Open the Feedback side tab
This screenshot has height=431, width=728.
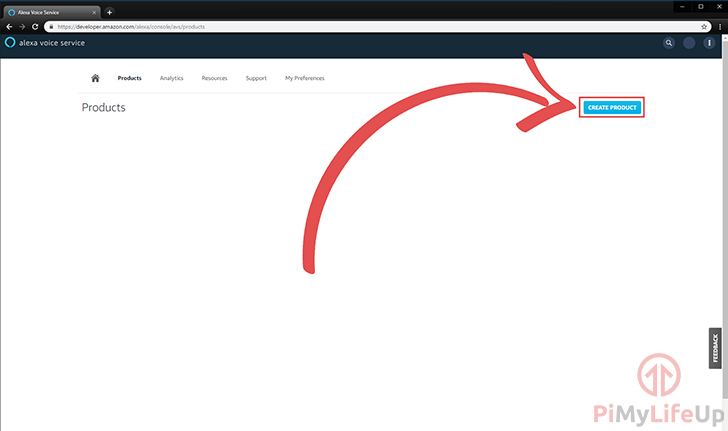point(715,348)
